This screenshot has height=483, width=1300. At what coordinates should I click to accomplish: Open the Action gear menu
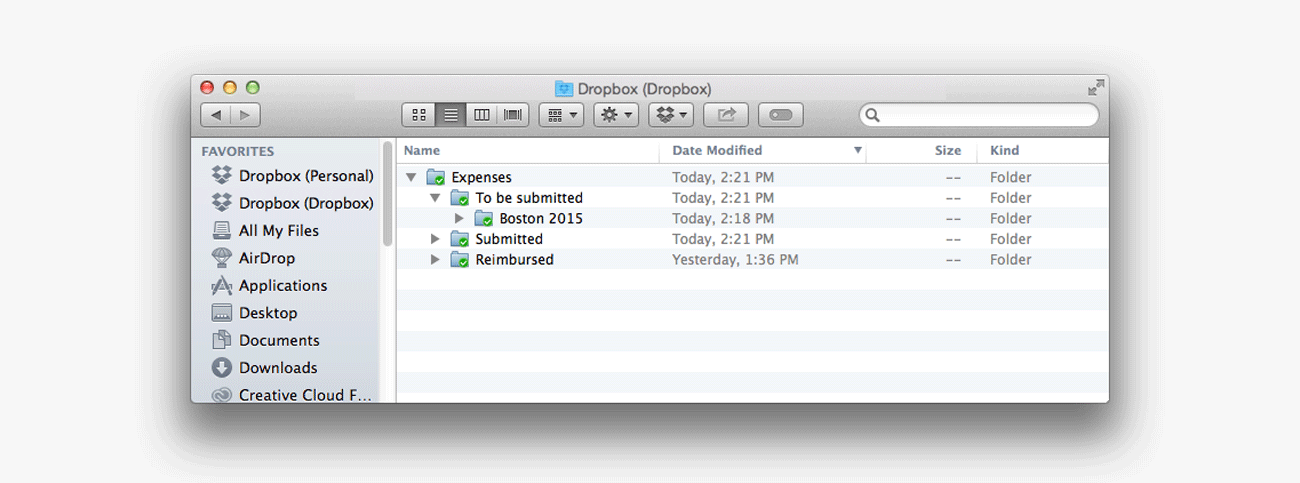[616, 115]
